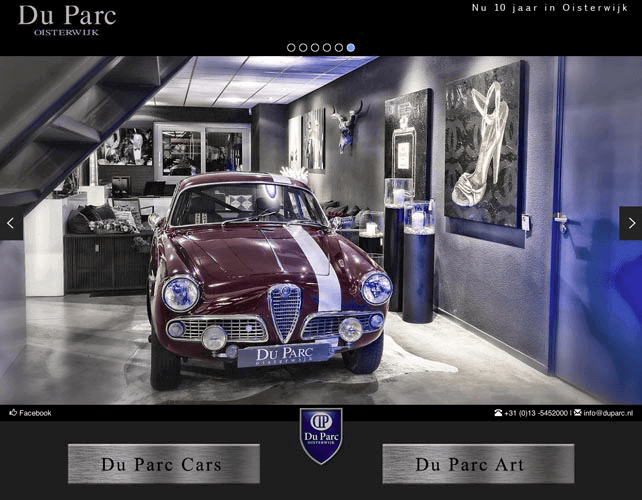Image resolution: width=642 pixels, height=500 pixels.
Task: Select the first slideshow dot
Action: click(x=291, y=48)
